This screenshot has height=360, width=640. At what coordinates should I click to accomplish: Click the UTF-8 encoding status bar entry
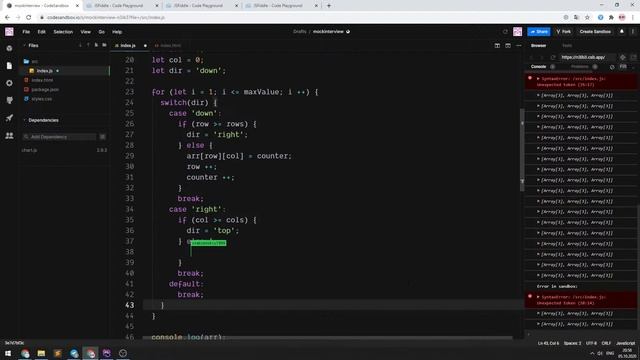(x=591, y=343)
